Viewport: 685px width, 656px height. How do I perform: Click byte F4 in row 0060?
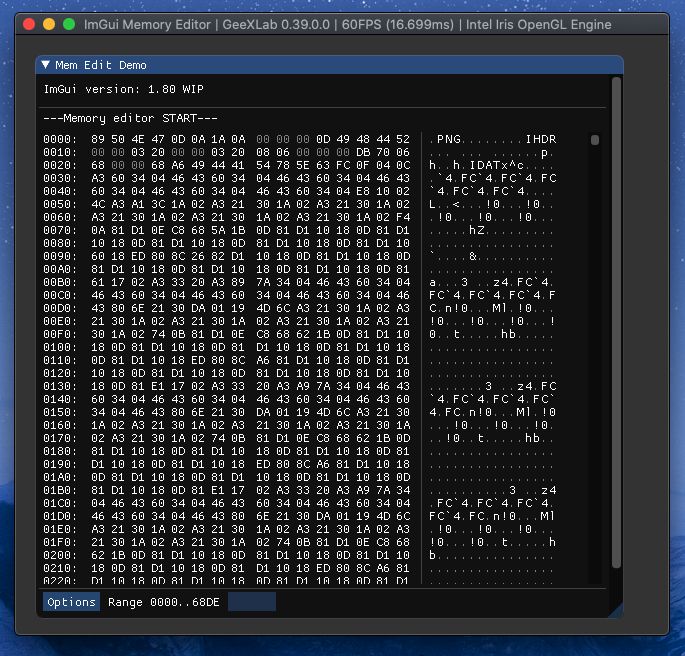click(403, 217)
